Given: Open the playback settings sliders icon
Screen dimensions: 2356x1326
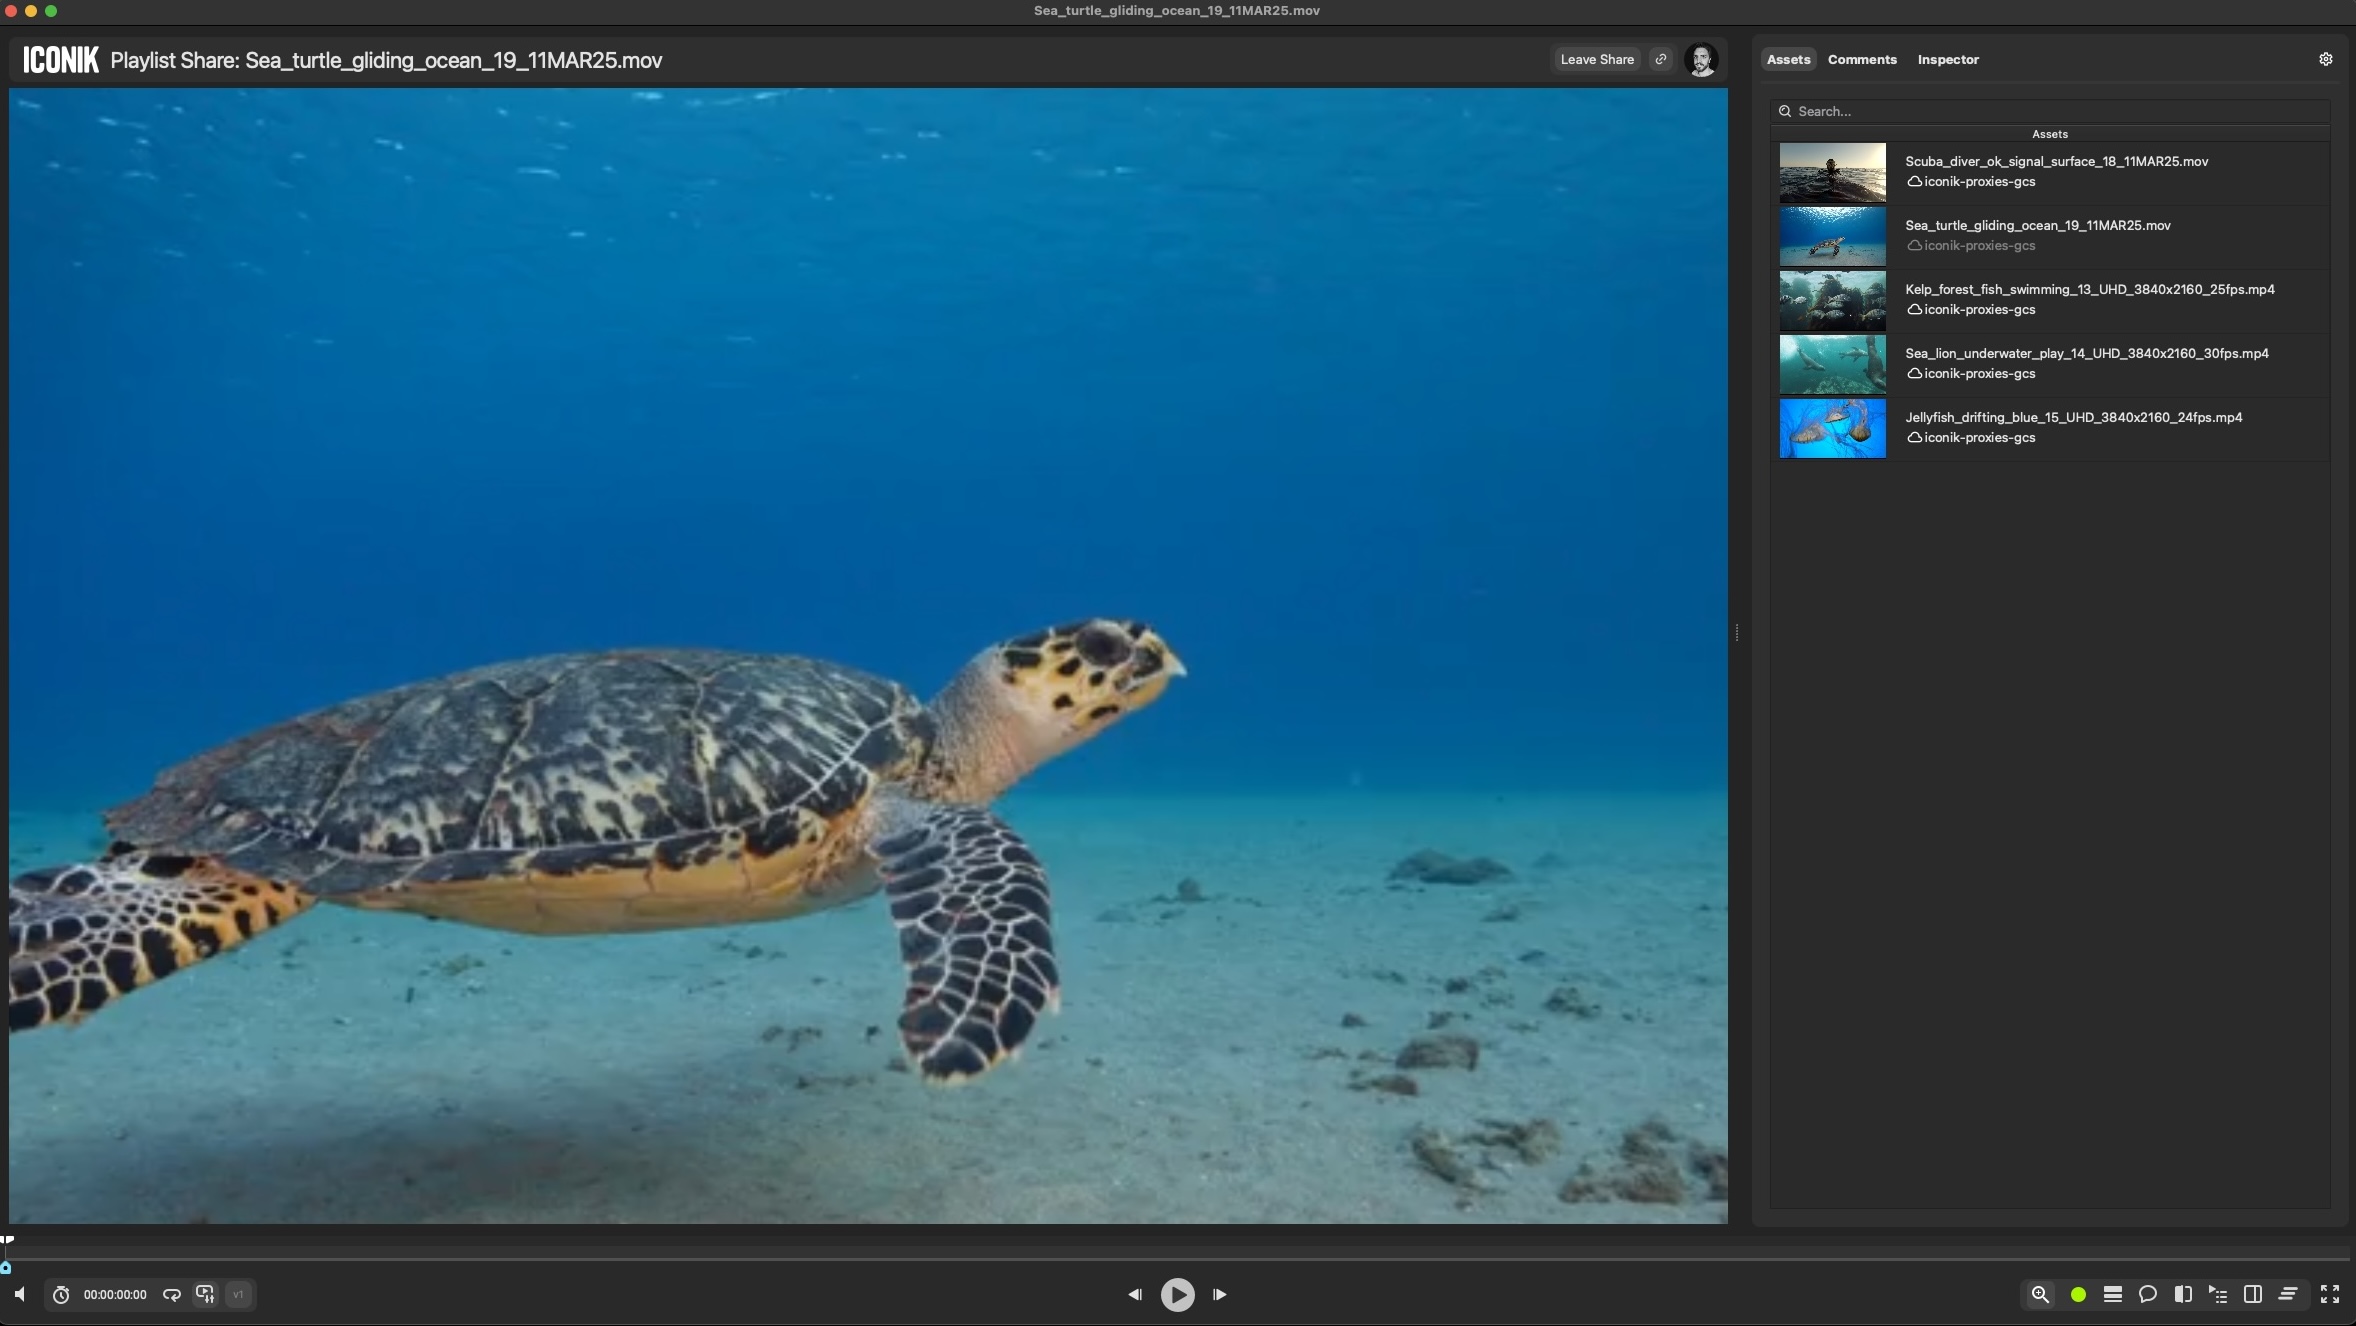Looking at the screenshot, I should tap(205, 1294).
